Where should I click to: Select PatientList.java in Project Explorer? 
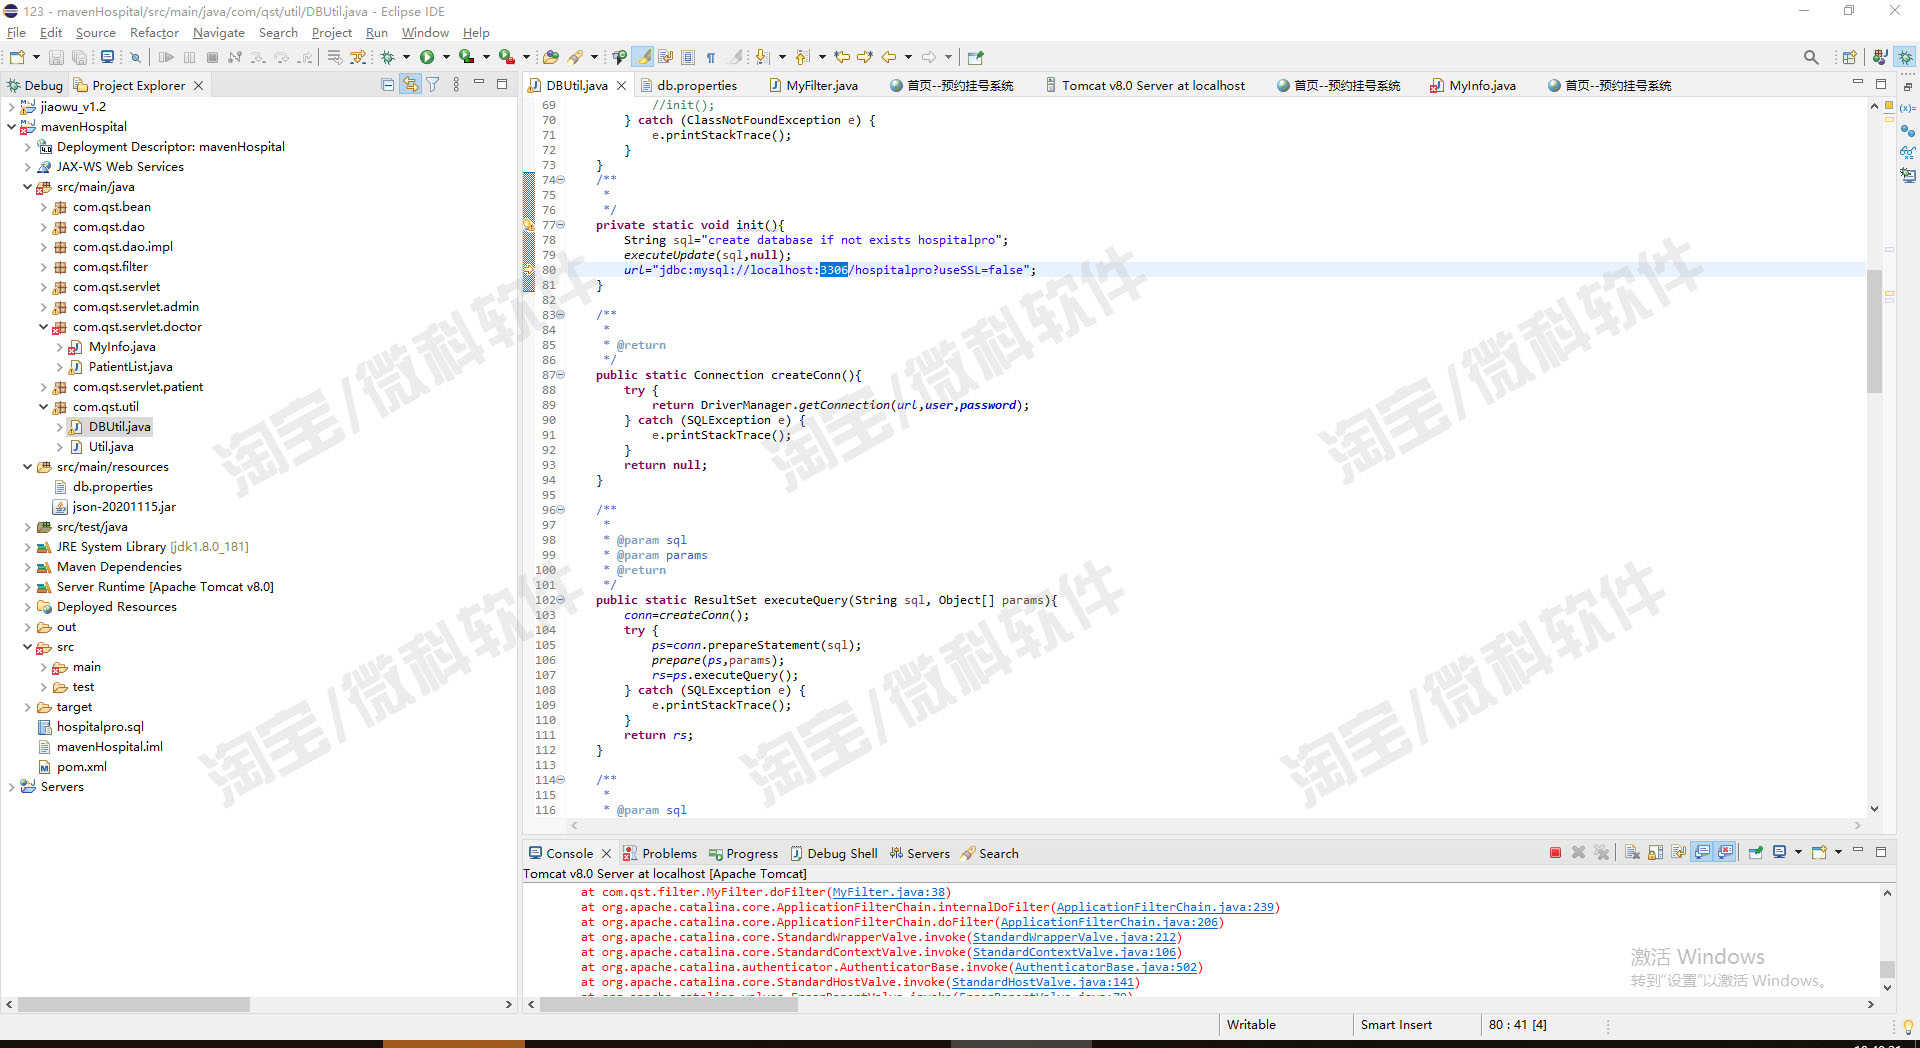(x=130, y=367)
